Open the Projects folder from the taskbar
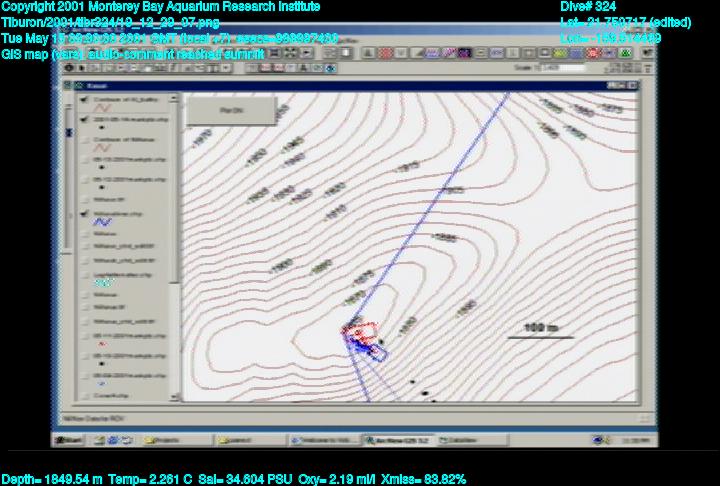Image resolution: width=720 pixels, height=486 pixels. point(165,439)
